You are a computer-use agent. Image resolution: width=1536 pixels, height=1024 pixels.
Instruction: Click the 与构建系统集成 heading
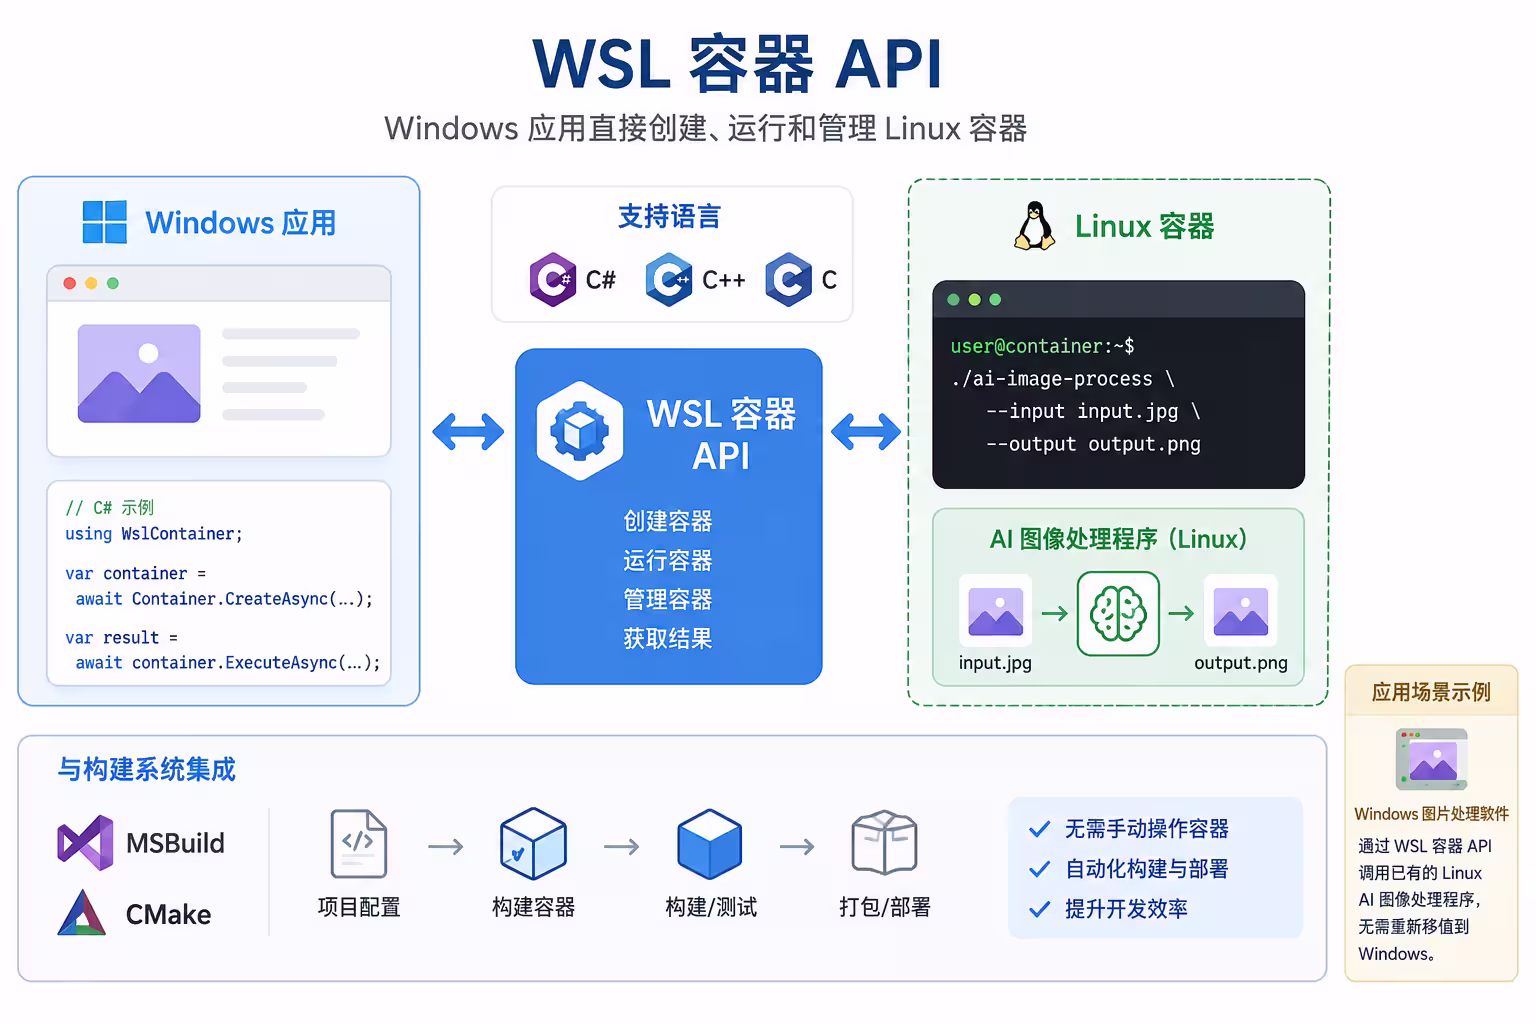click(146, 769)
